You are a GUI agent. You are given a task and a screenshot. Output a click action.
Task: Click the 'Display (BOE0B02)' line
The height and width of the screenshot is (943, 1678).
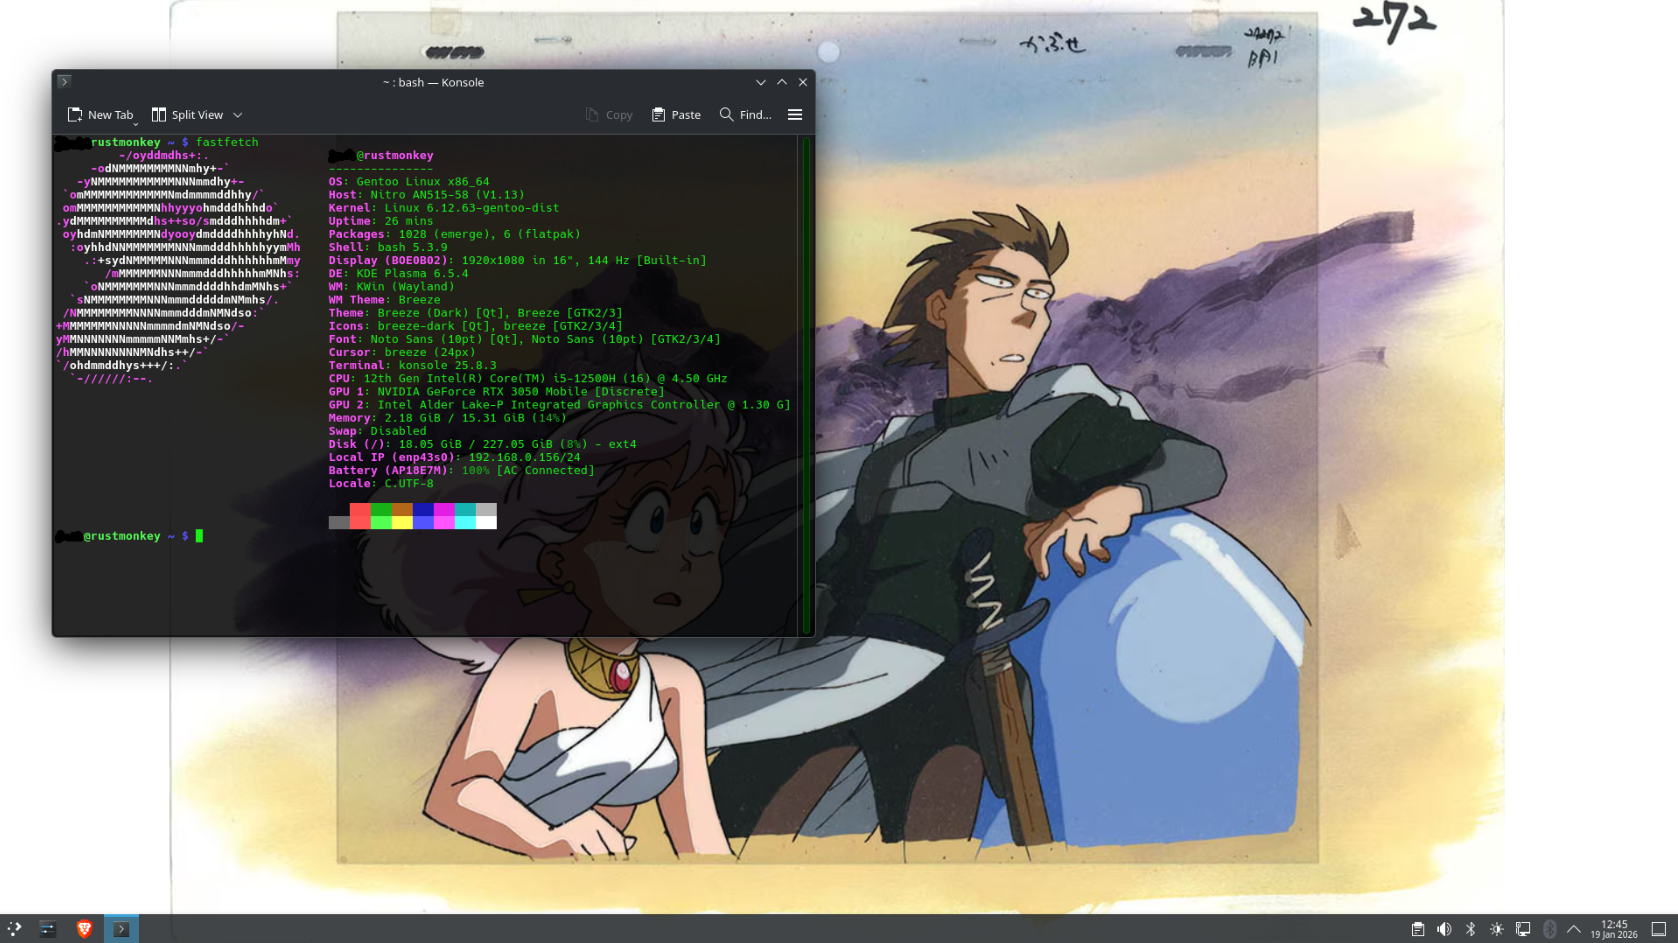click(518, 260)
